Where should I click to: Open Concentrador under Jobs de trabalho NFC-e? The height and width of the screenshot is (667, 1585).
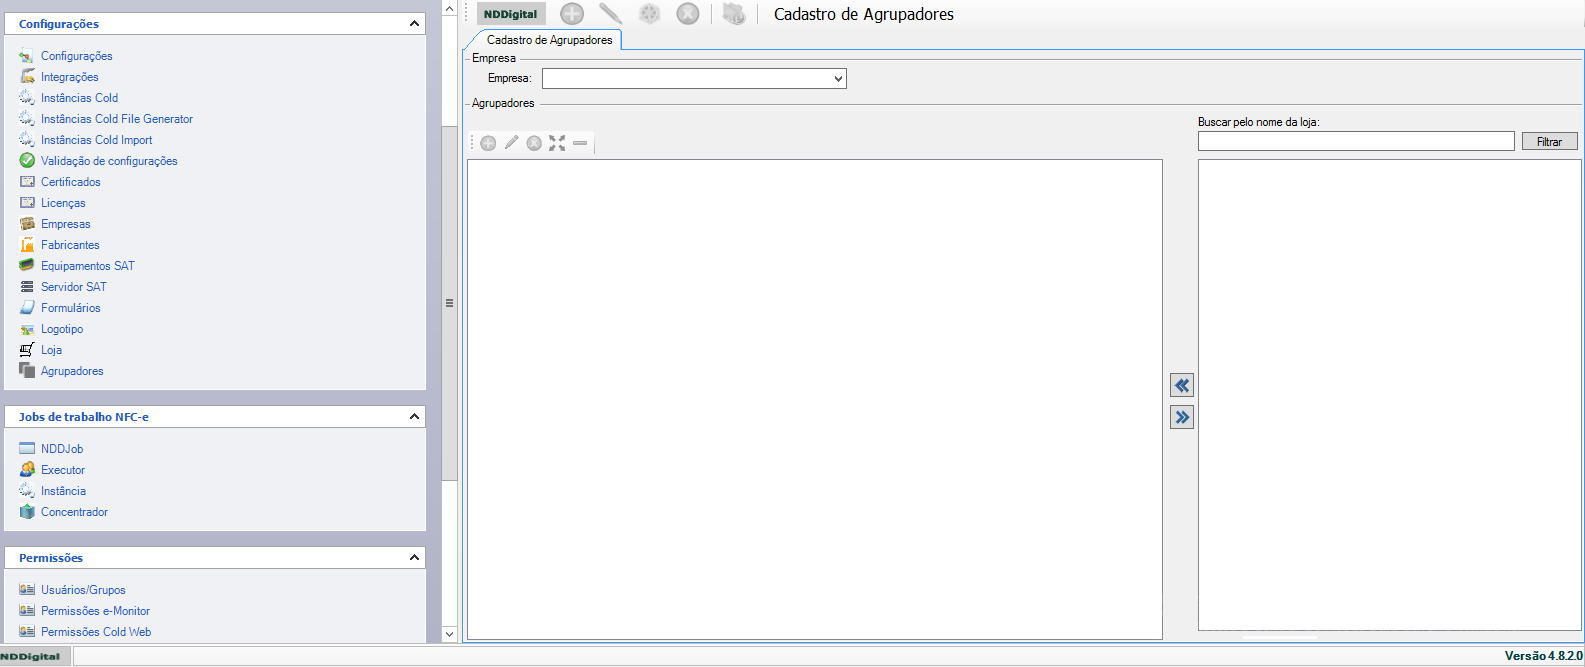pyautogui.click(x=74, y=512)
